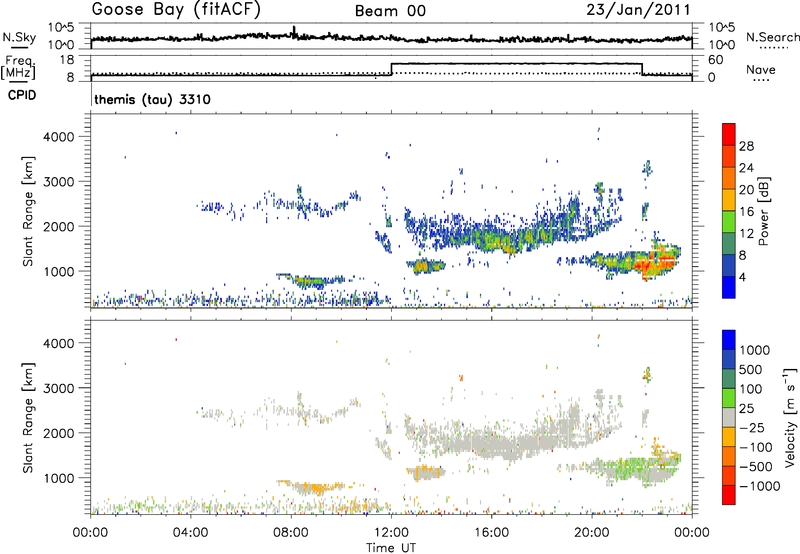Click the '12:00' time tick label
The image size is (800, 554).
pos(391,532)
